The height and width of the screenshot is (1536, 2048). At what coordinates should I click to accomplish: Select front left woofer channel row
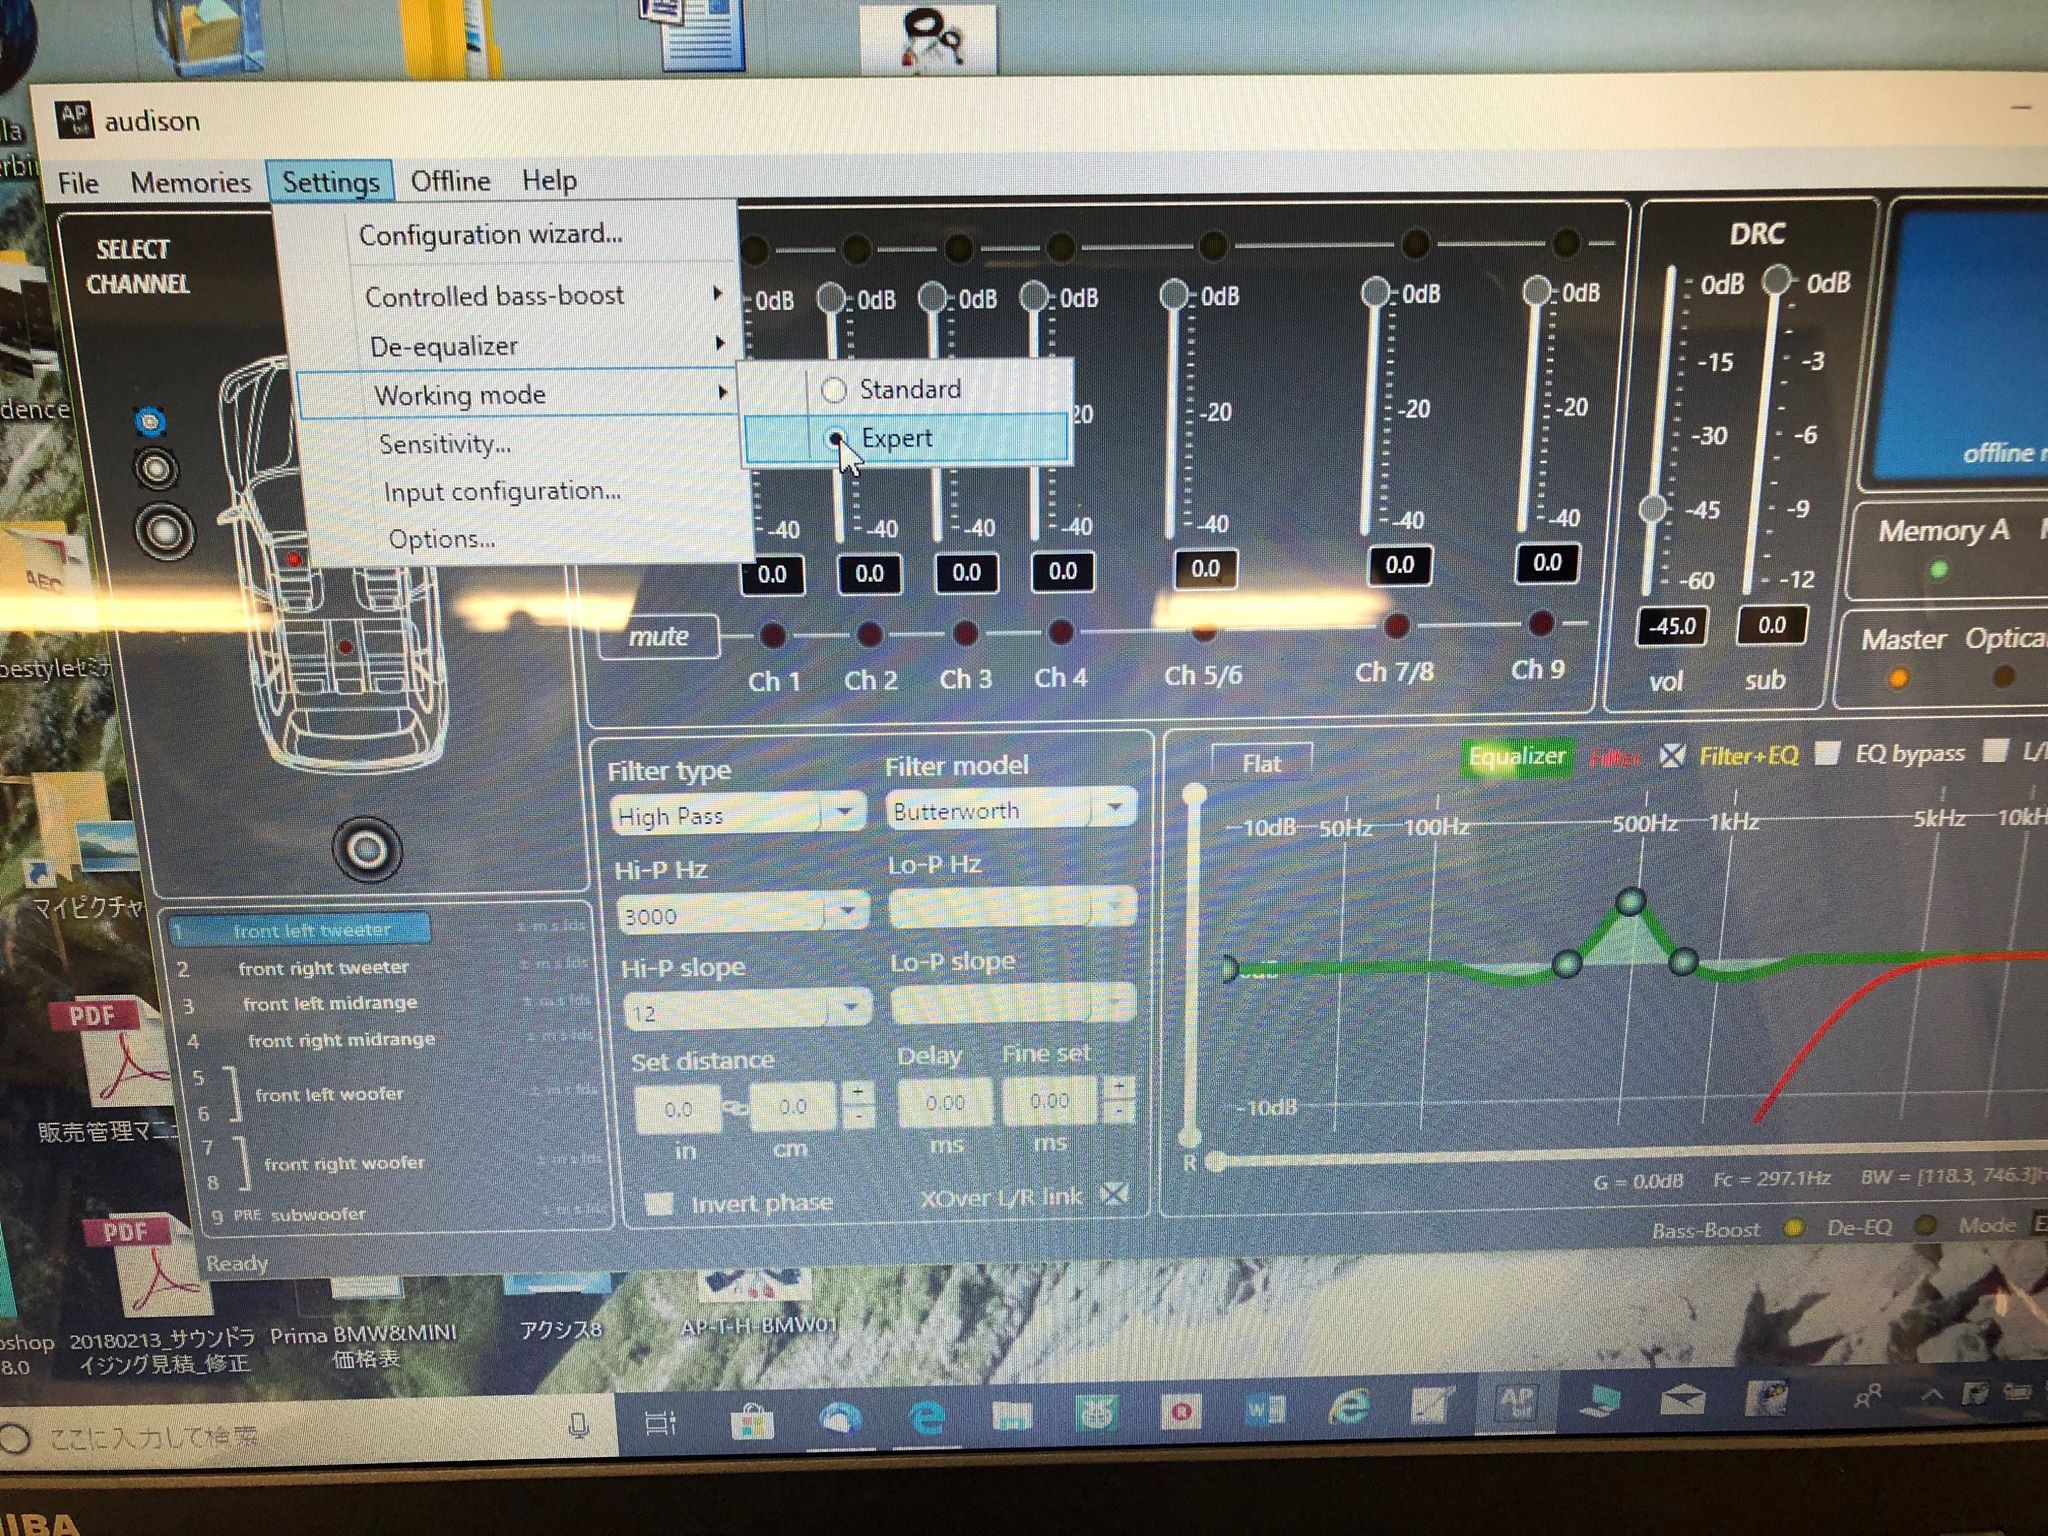click(329, 1095)
